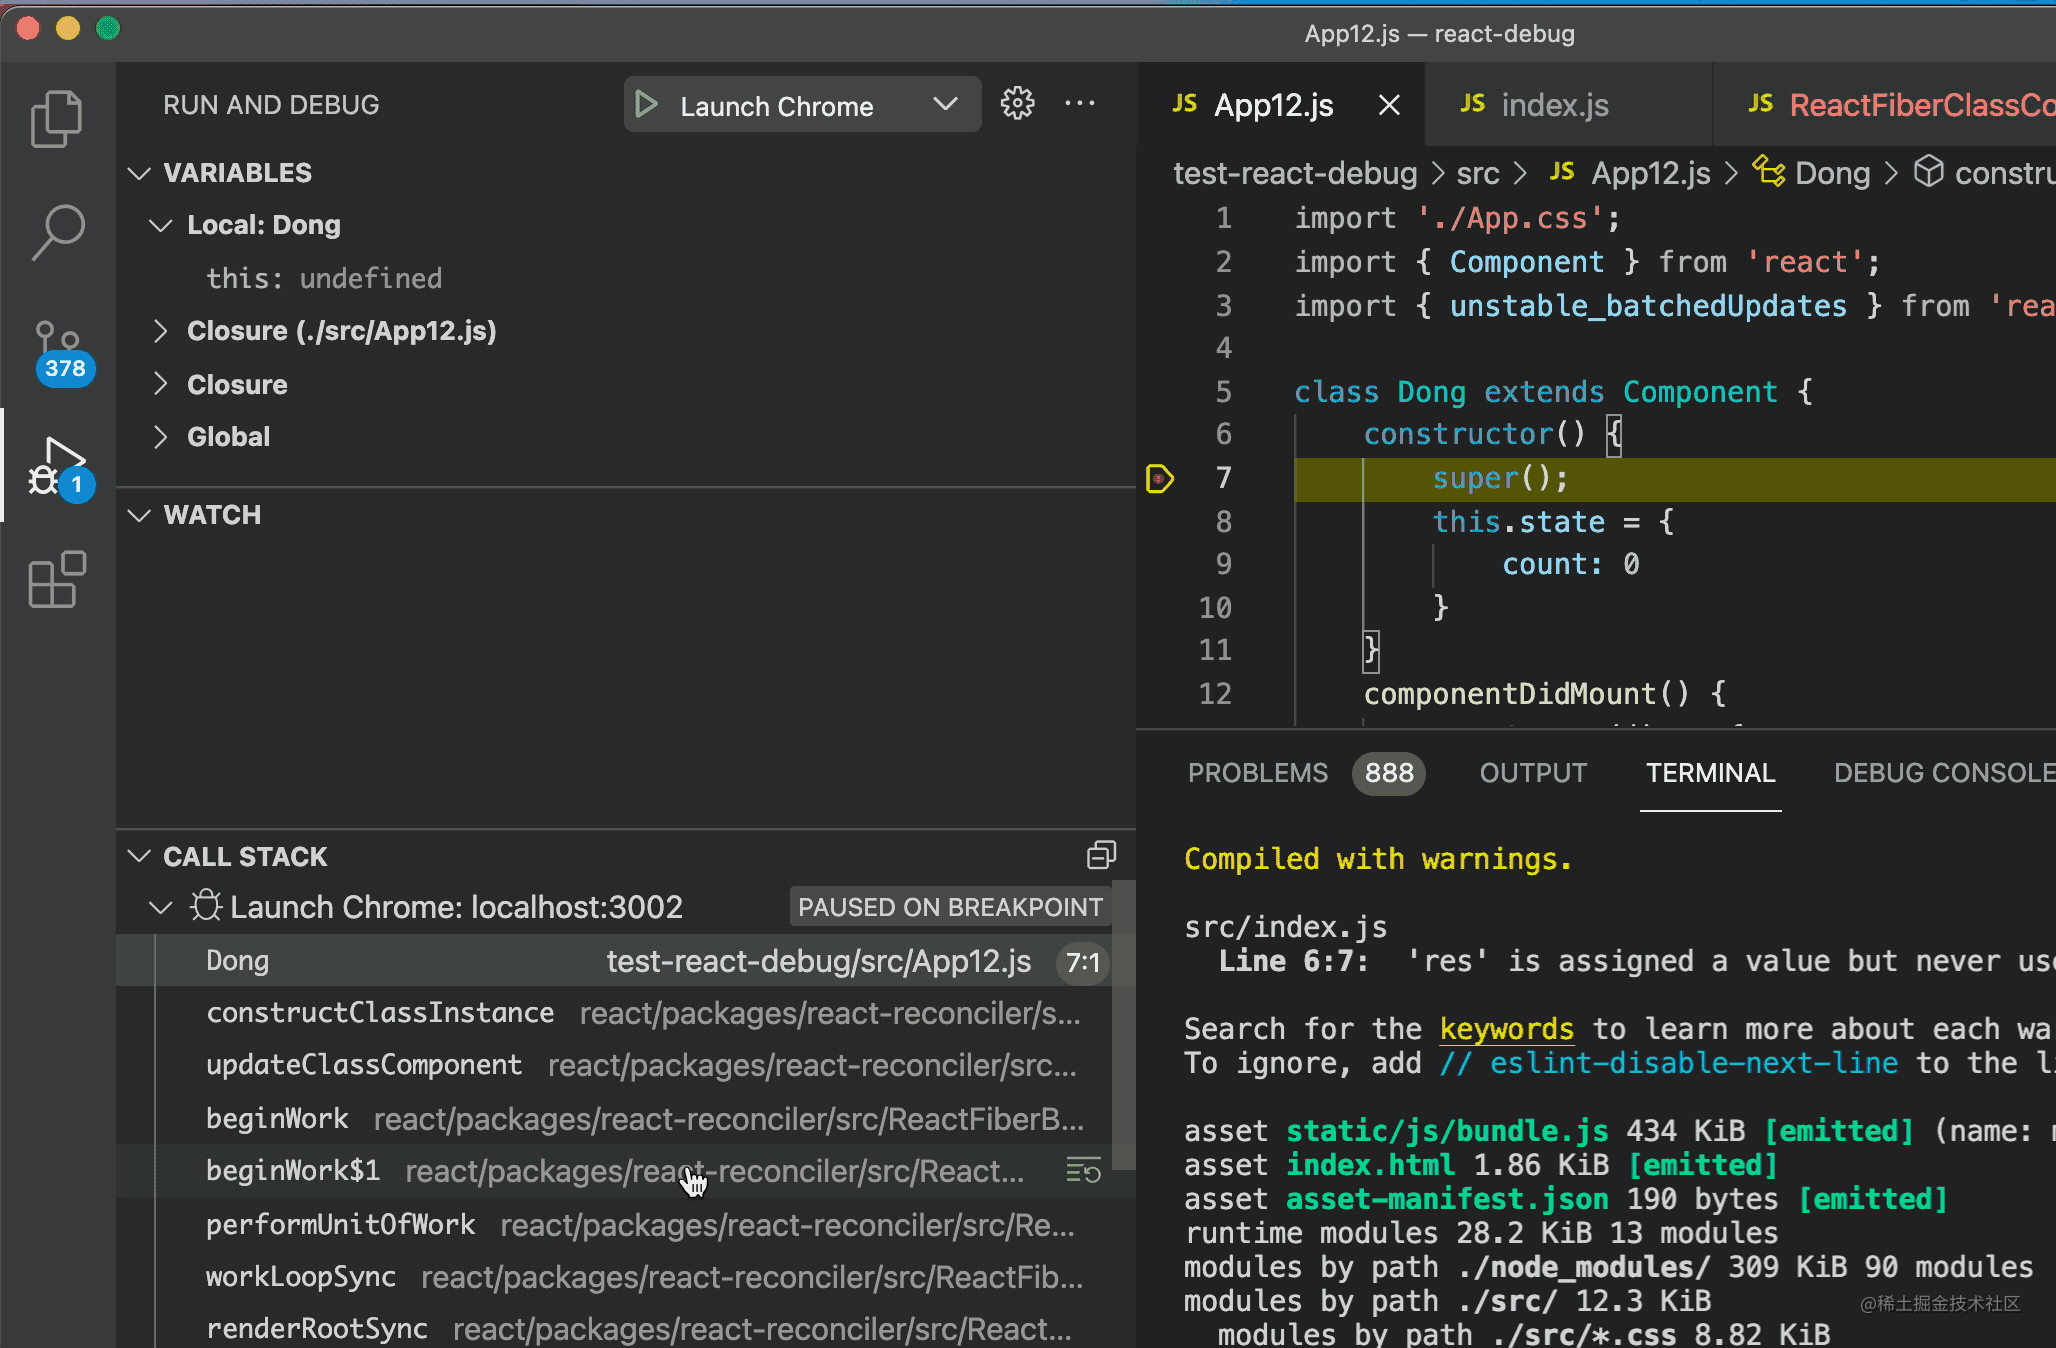The width and height of the screenshot is (2056, 1348).
Task: Open the Search view icon
Action: (57, 232)
